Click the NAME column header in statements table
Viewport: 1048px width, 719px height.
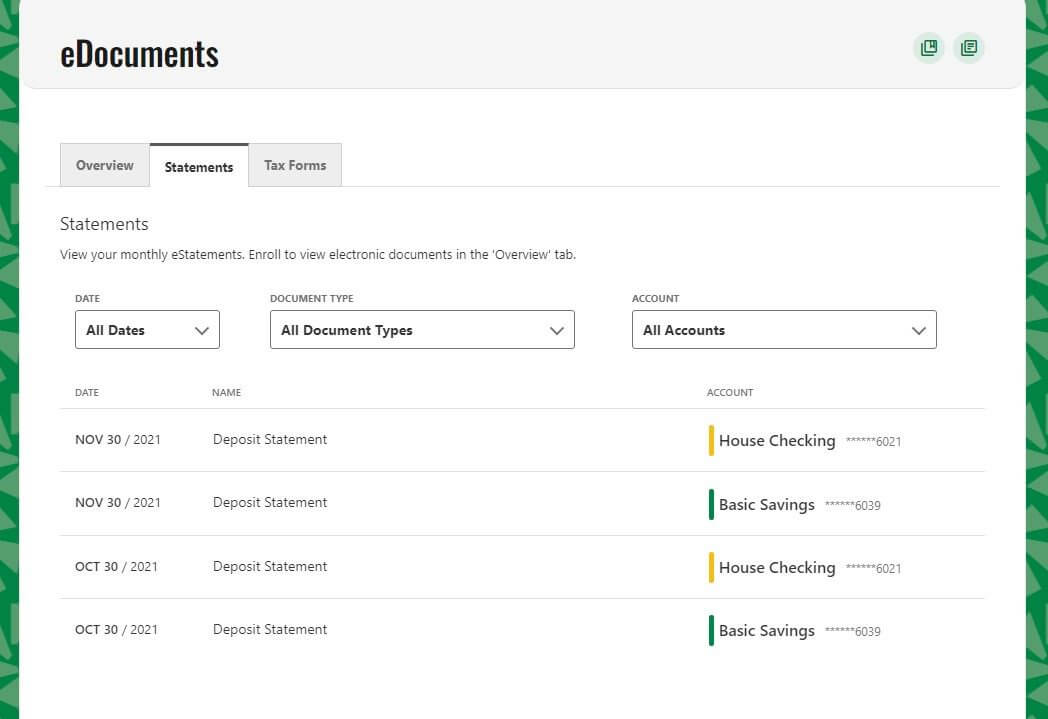226,393
